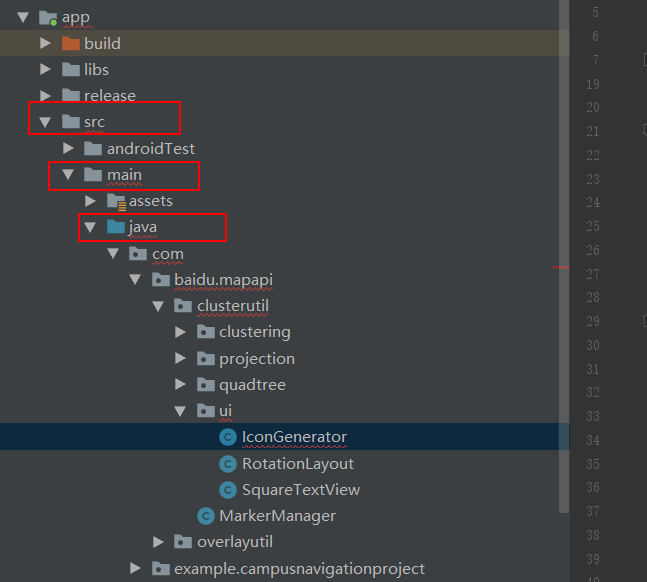Select the baidu.mapapi package label
This screenshot has height=582, width=647.
tap(223, 280)
